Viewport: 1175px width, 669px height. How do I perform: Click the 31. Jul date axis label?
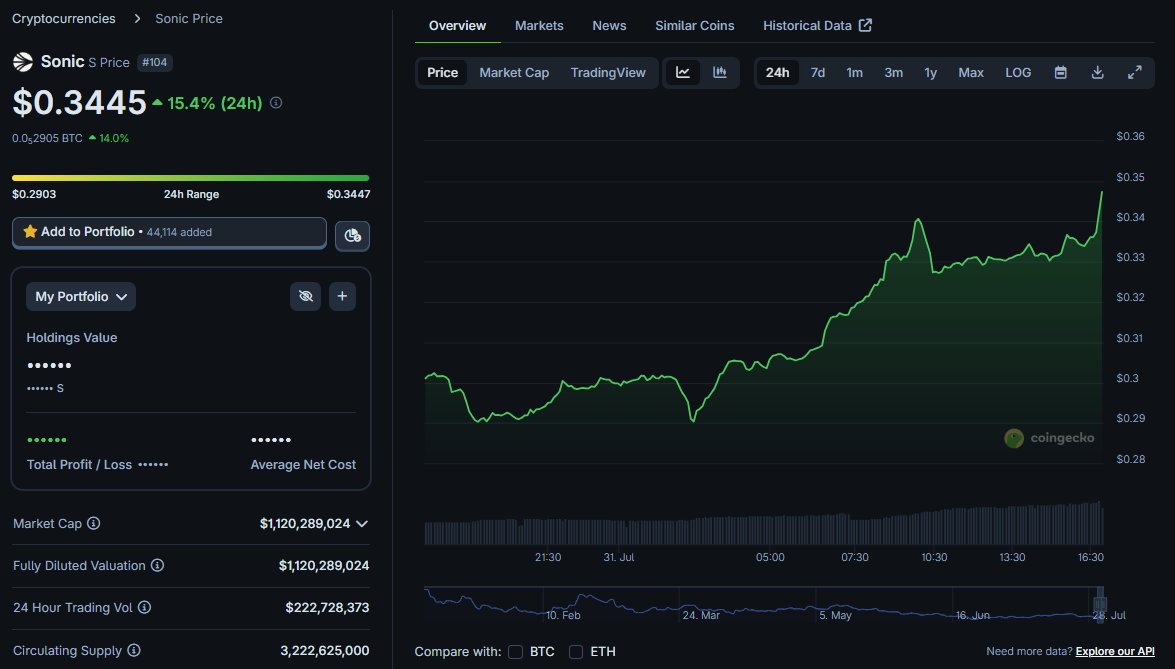(619, 557)
